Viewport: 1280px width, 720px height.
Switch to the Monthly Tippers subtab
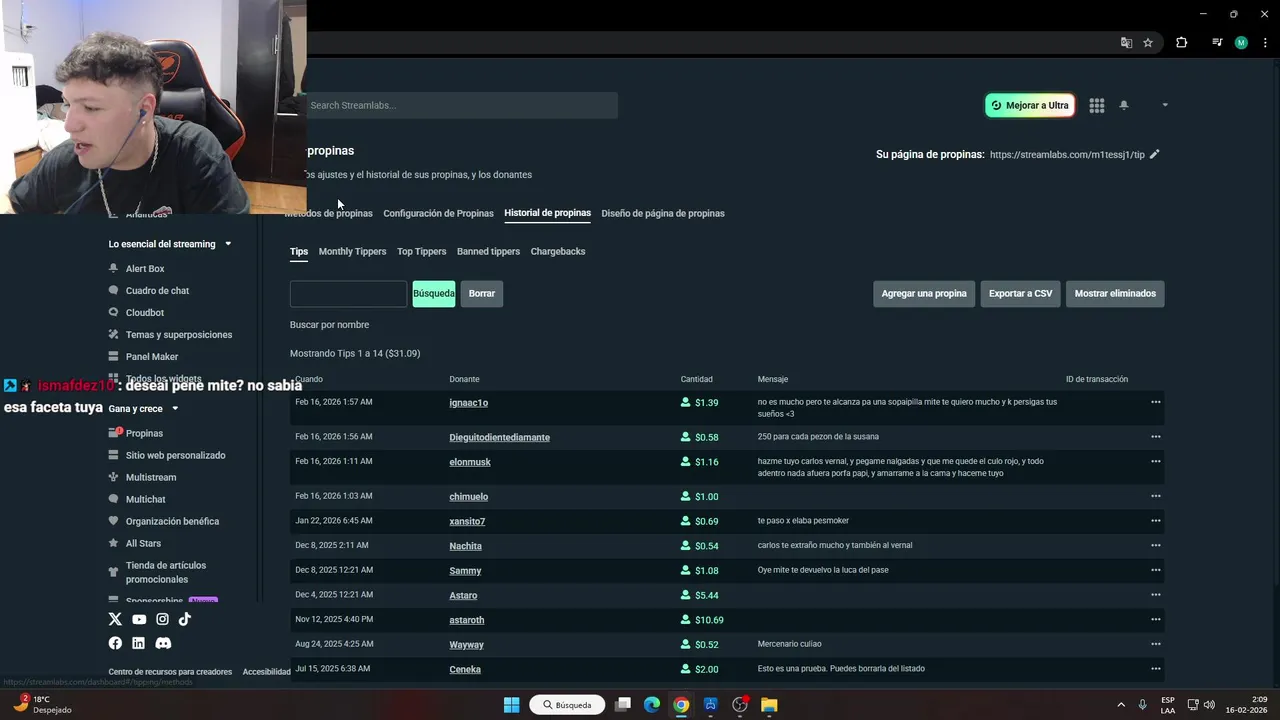352,251
